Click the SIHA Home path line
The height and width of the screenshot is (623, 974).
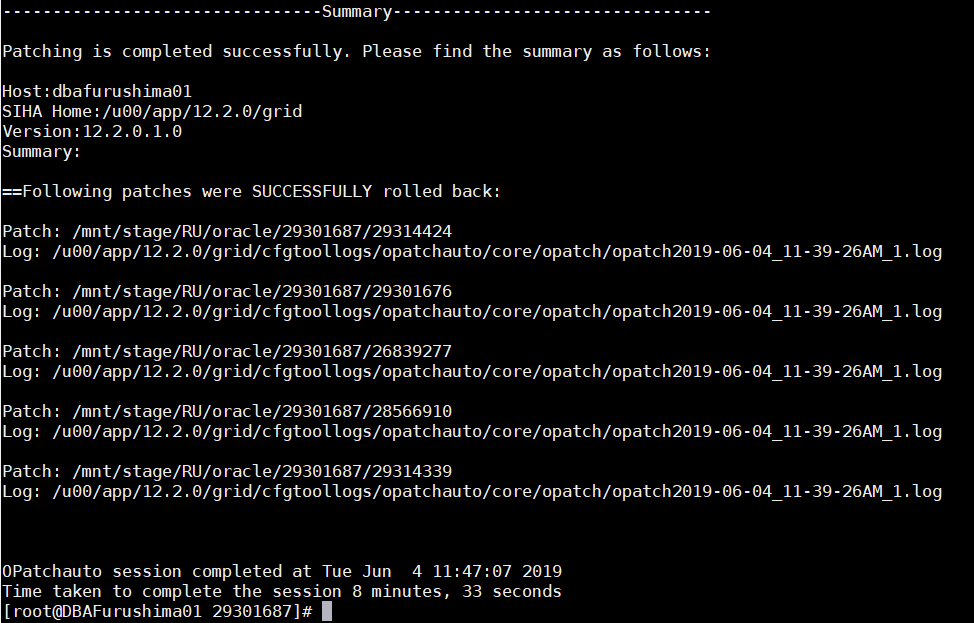coord(152,111)
